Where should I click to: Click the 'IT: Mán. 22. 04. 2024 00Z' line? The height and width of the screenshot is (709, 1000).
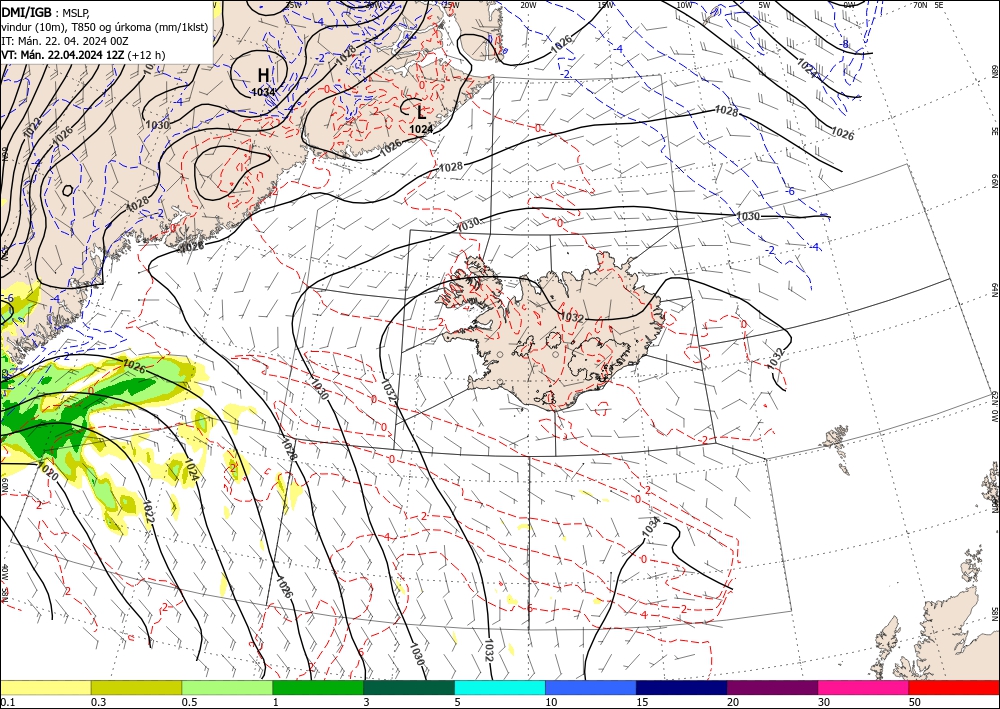pyautogui.click(x=65, y=41)
